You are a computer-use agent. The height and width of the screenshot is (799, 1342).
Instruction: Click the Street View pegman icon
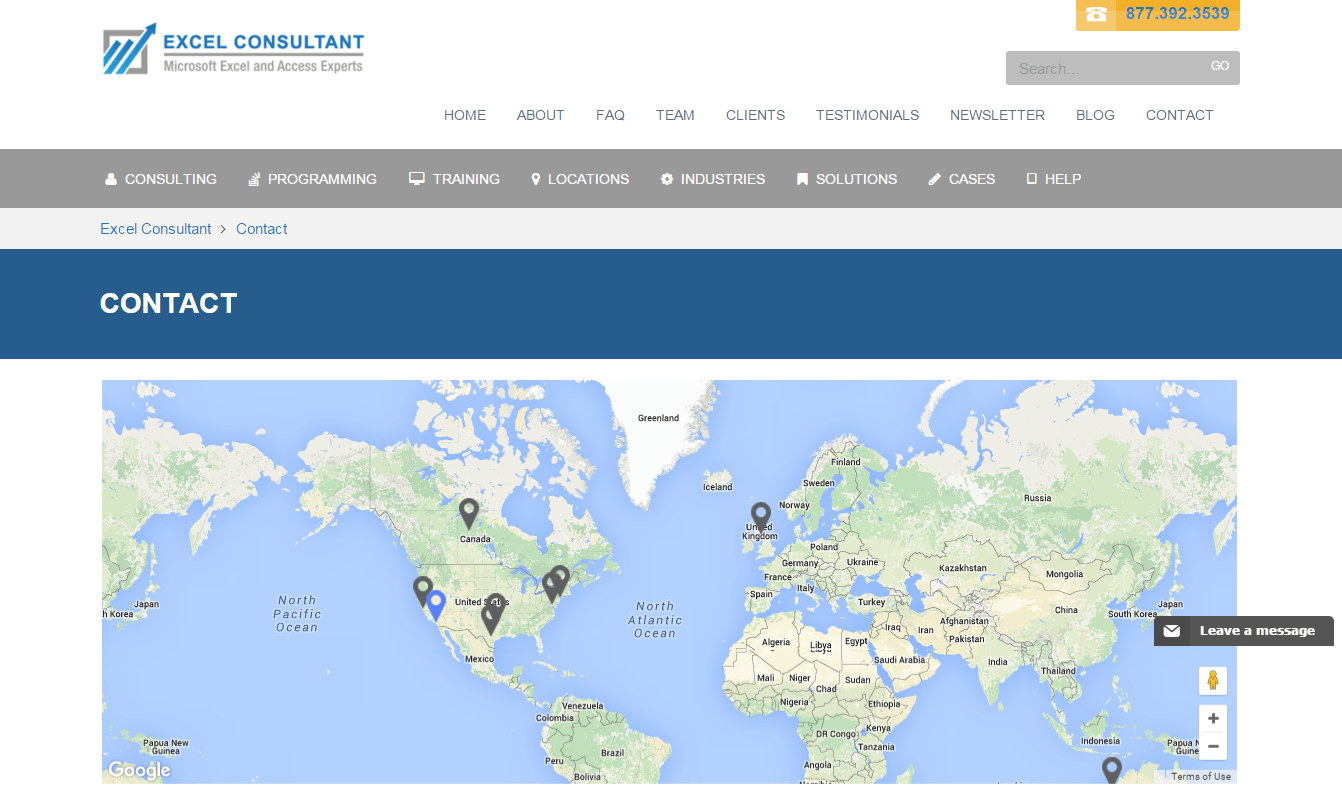coord(1212,681)
